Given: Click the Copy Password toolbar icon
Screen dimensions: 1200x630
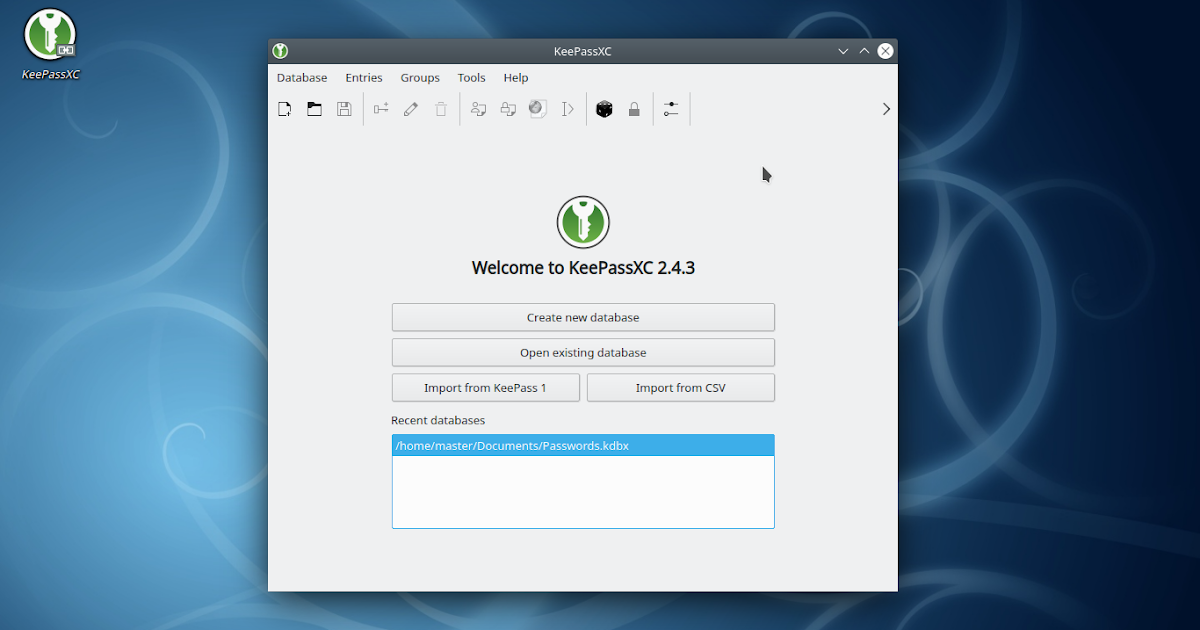Looking at the screenshot, I should pos(507,108).
